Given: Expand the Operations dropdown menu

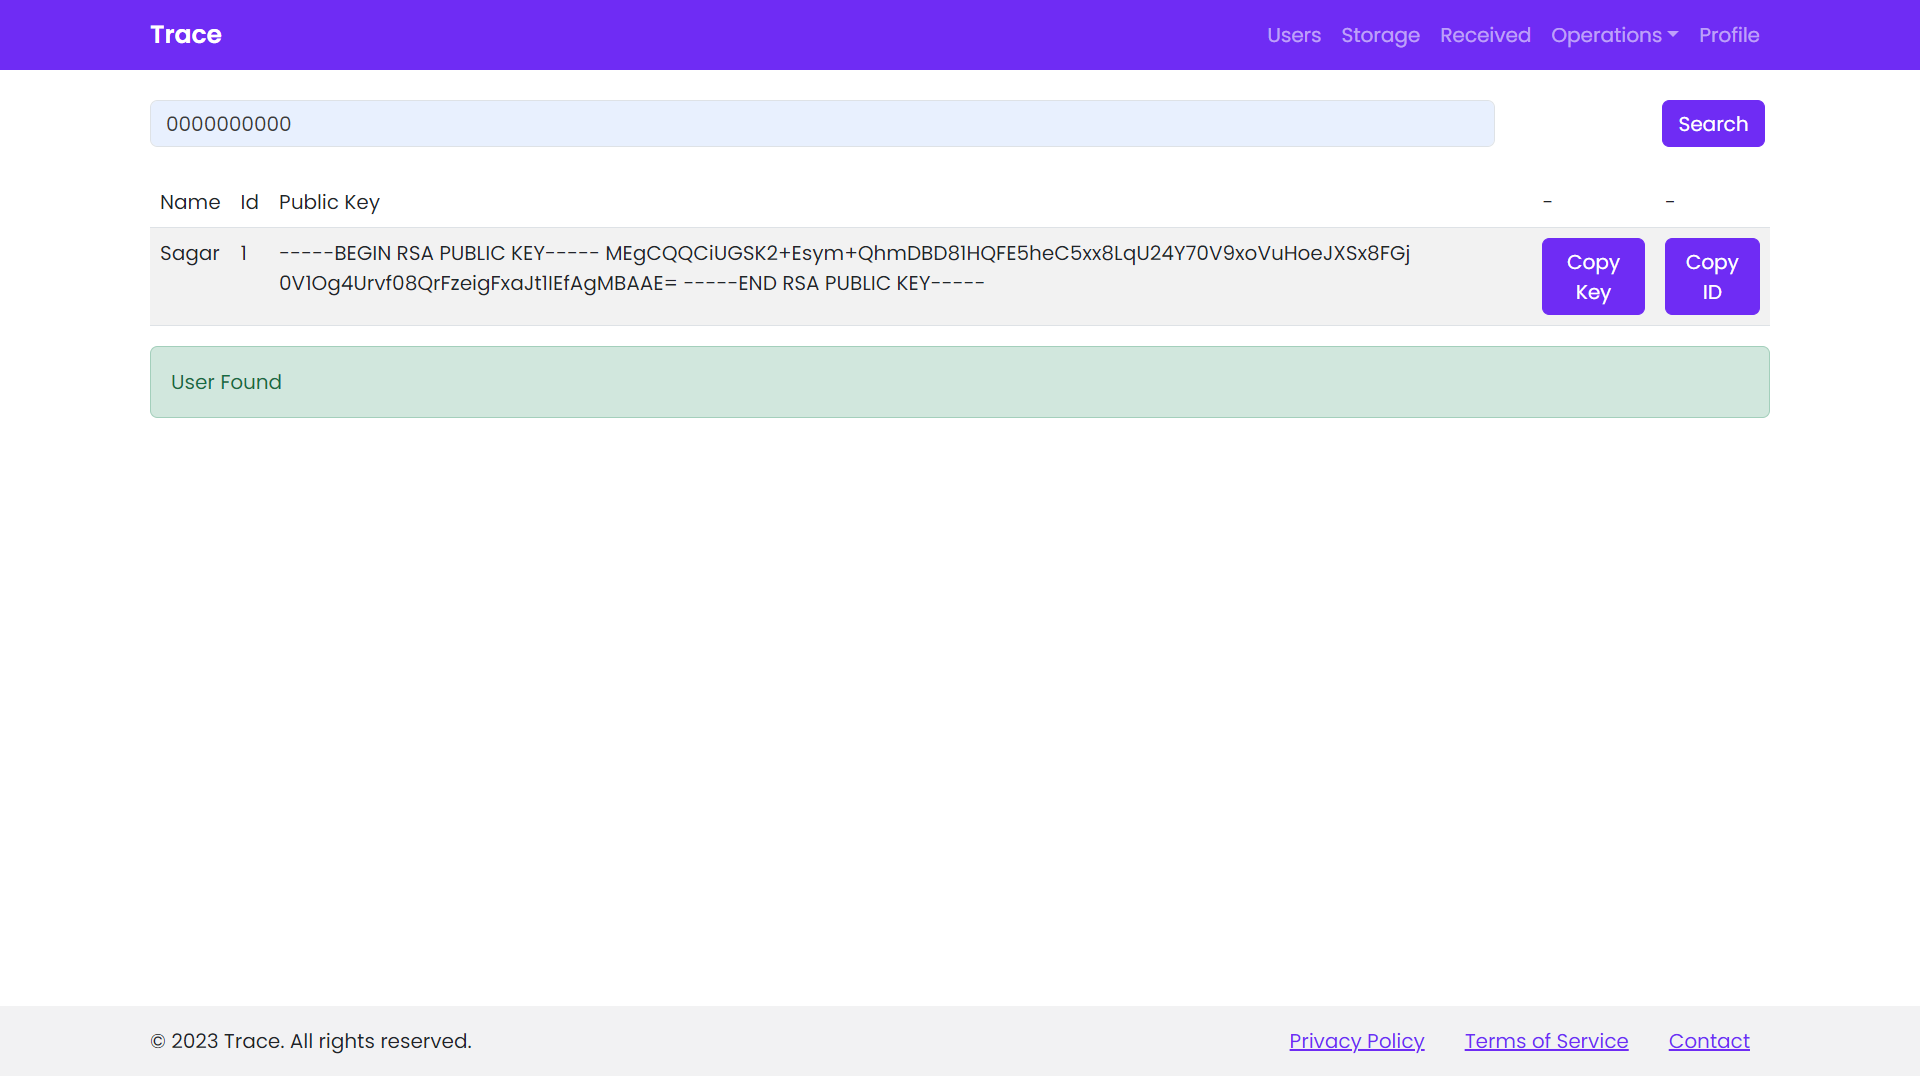Looking at the screenshot, I should [x=1614, y=35].
